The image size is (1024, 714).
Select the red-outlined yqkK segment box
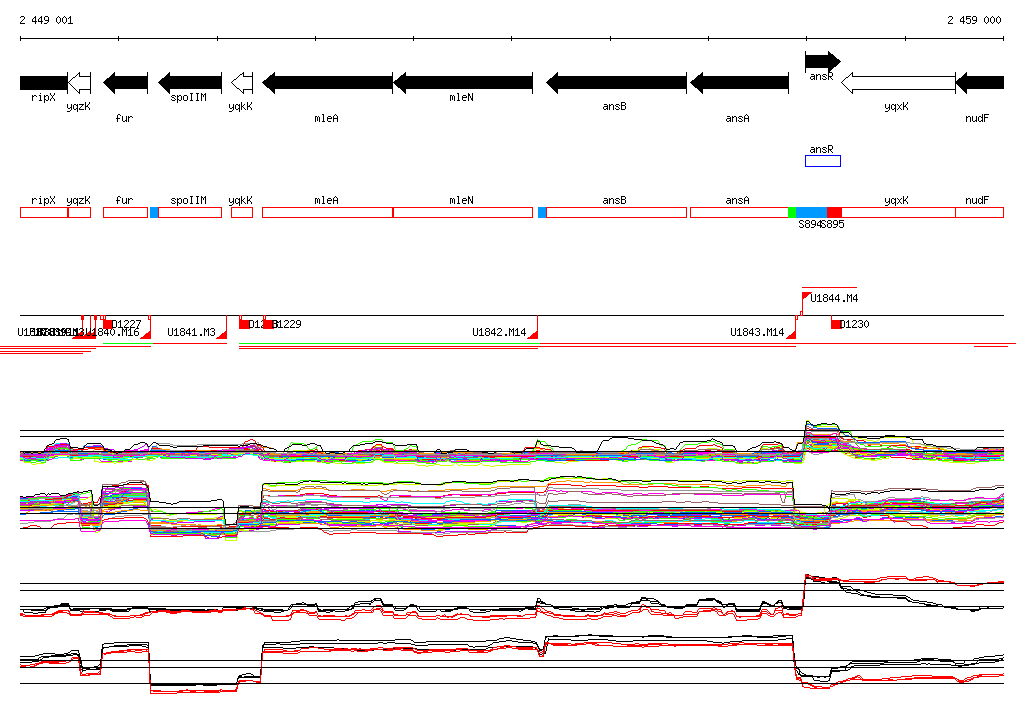click(x=242, y=212)
